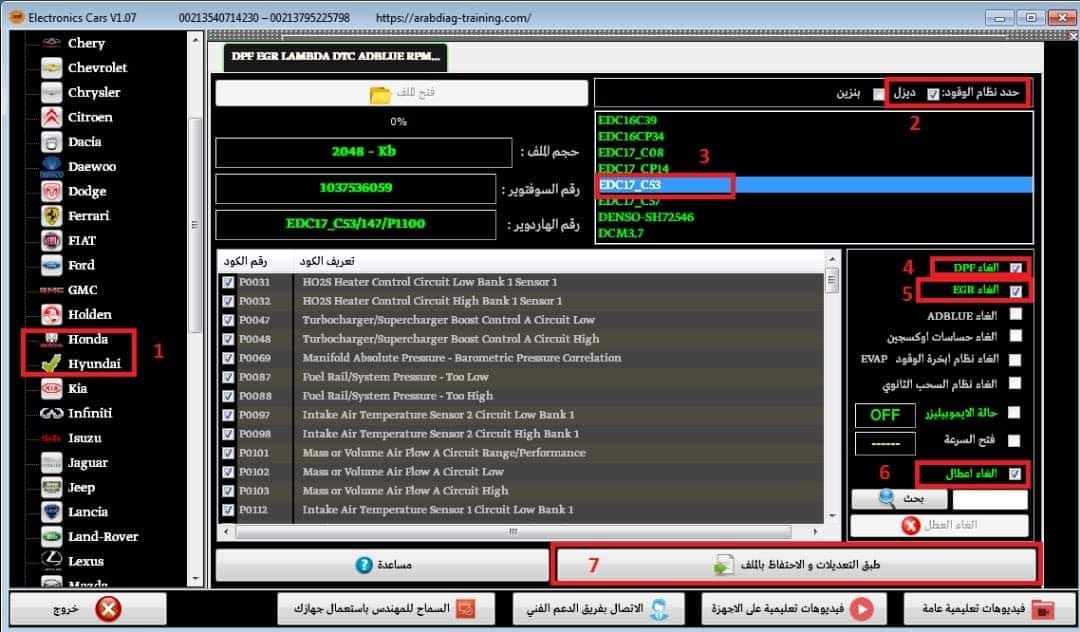Select the Kia logo icon
1080x632 pixels.
click(52, 388)
